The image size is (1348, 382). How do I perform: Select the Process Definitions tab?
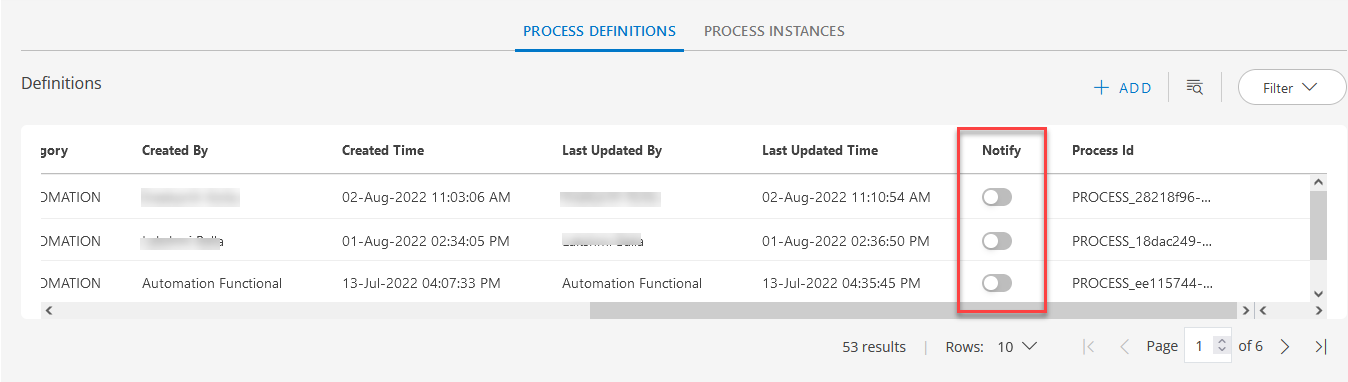[x=600, y=31]
